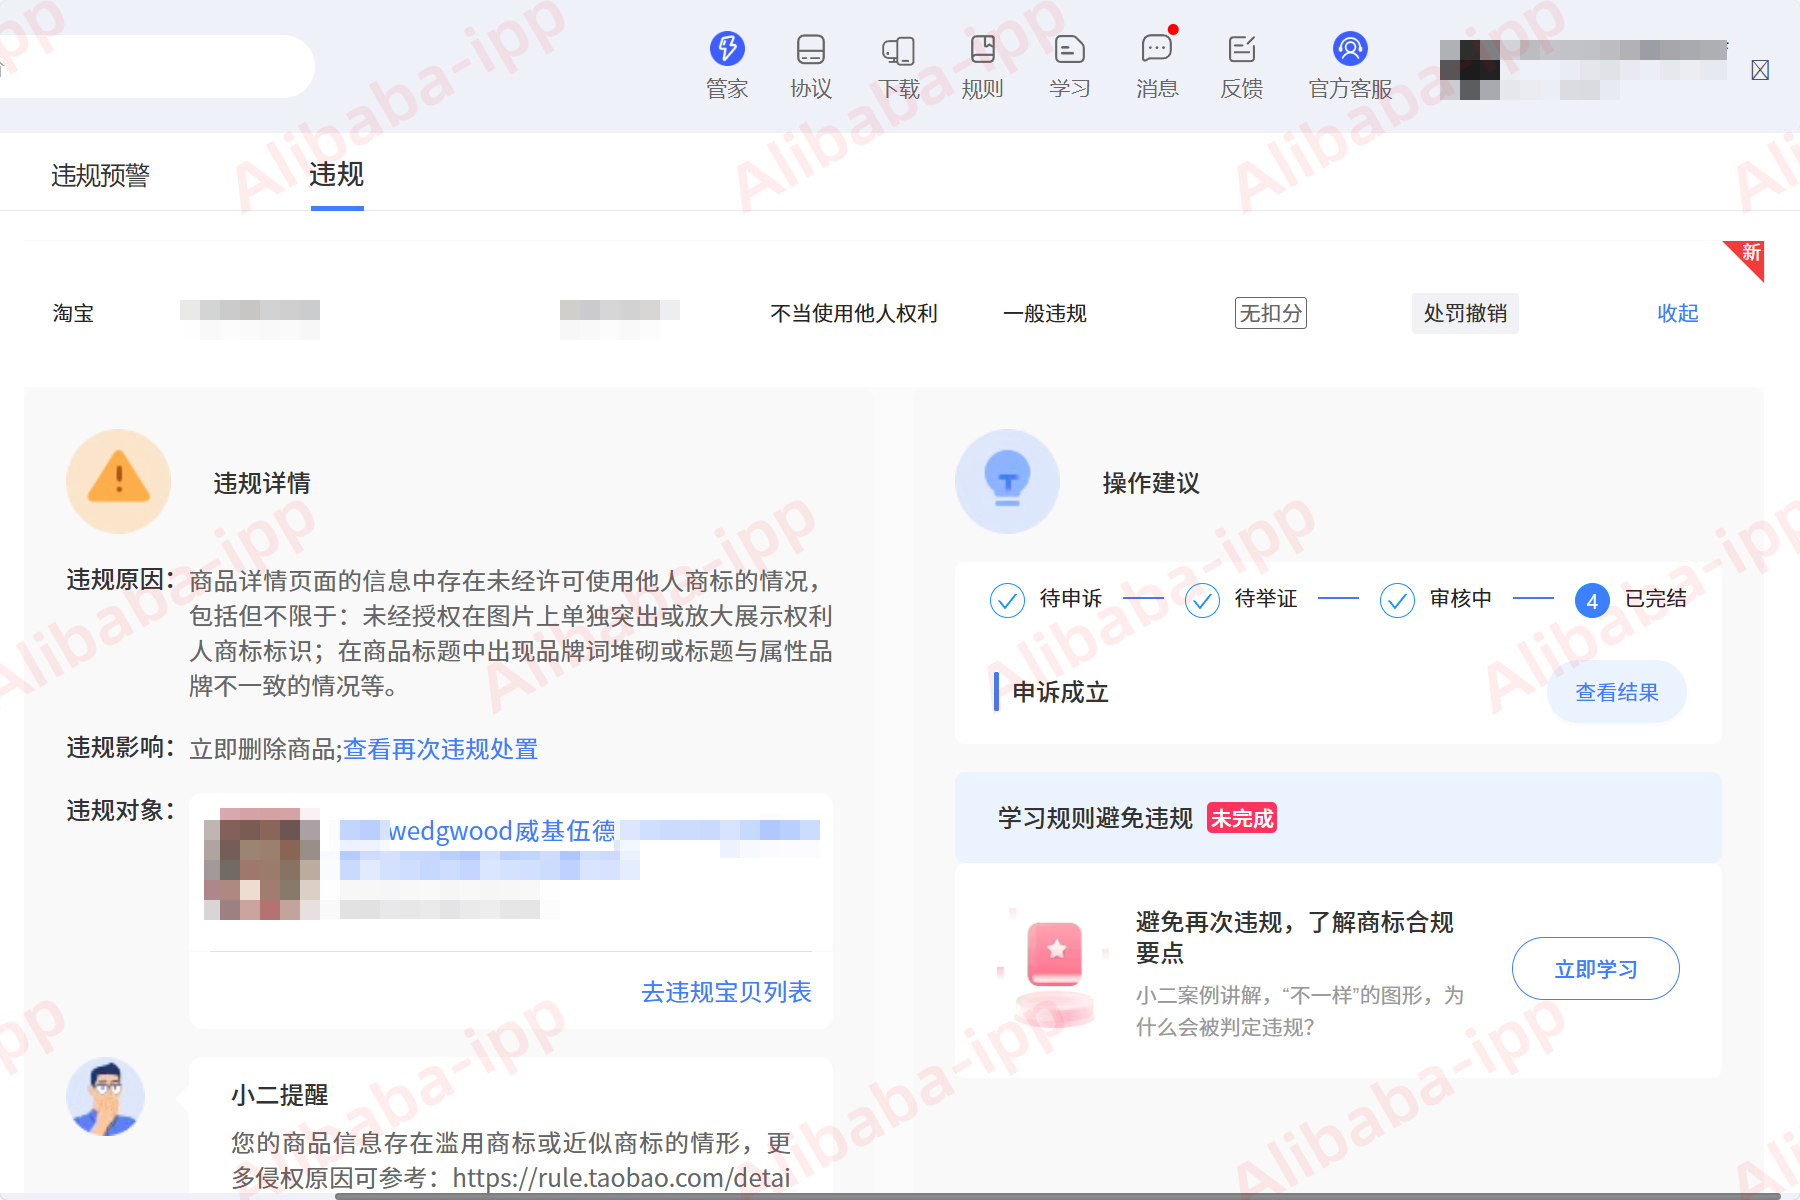1800x1200 pixels.
Task: Click the 申诉成立 result text
Action: tap(1061, 692)
